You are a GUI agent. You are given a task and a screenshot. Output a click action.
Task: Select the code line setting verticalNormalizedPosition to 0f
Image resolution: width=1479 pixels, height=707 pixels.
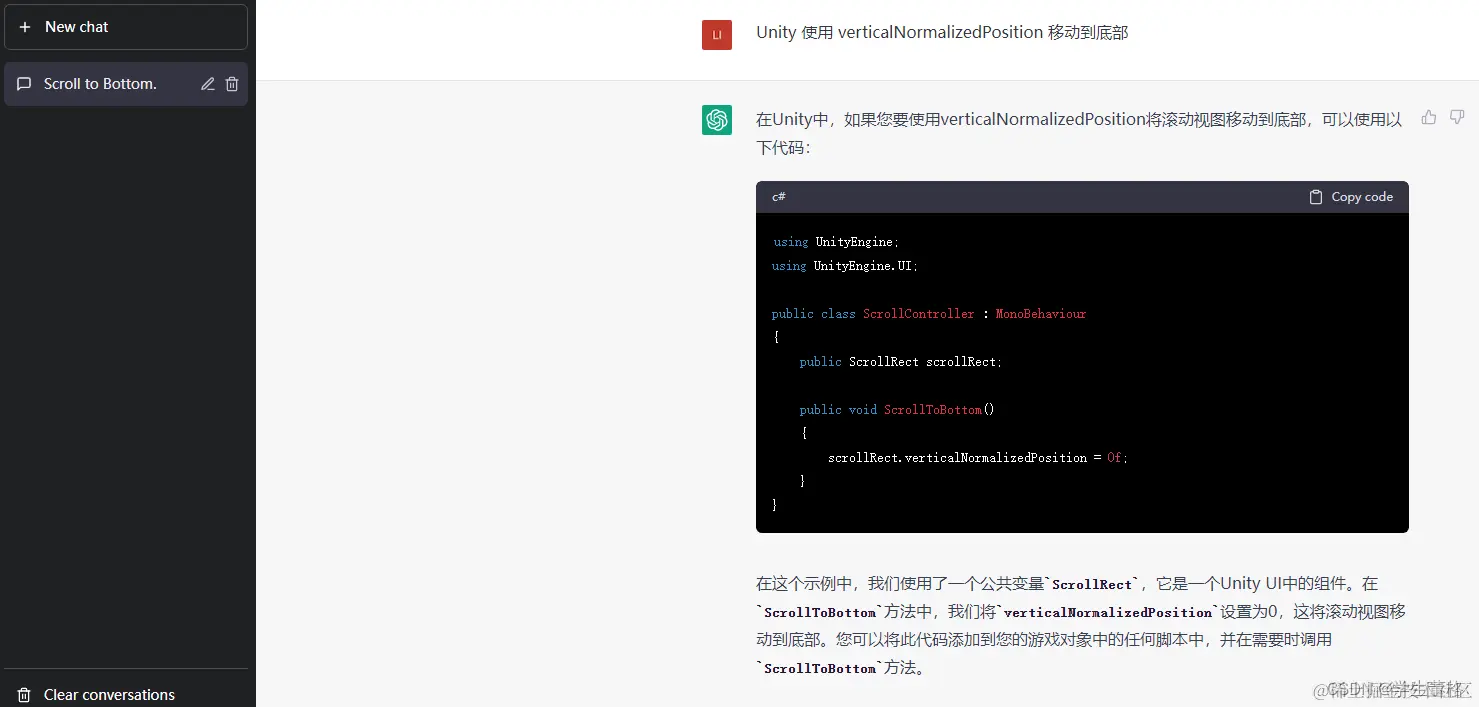click(978, 457)
